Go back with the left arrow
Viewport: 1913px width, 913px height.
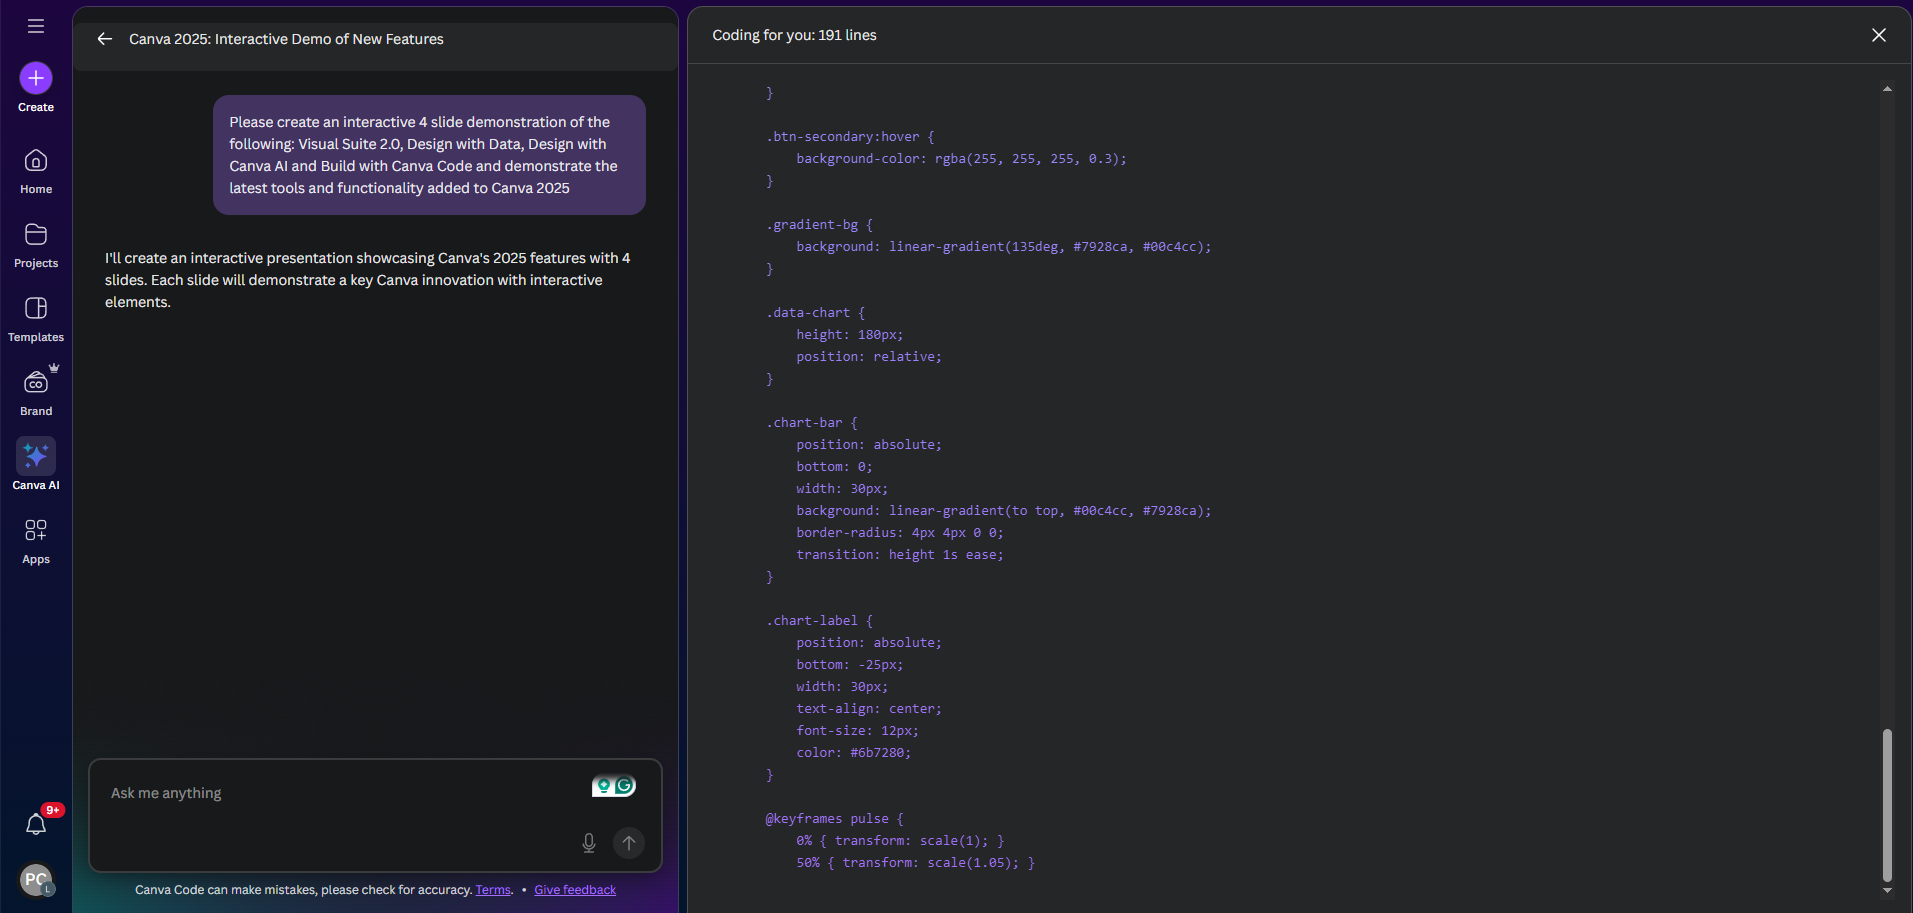pos(104,39)
